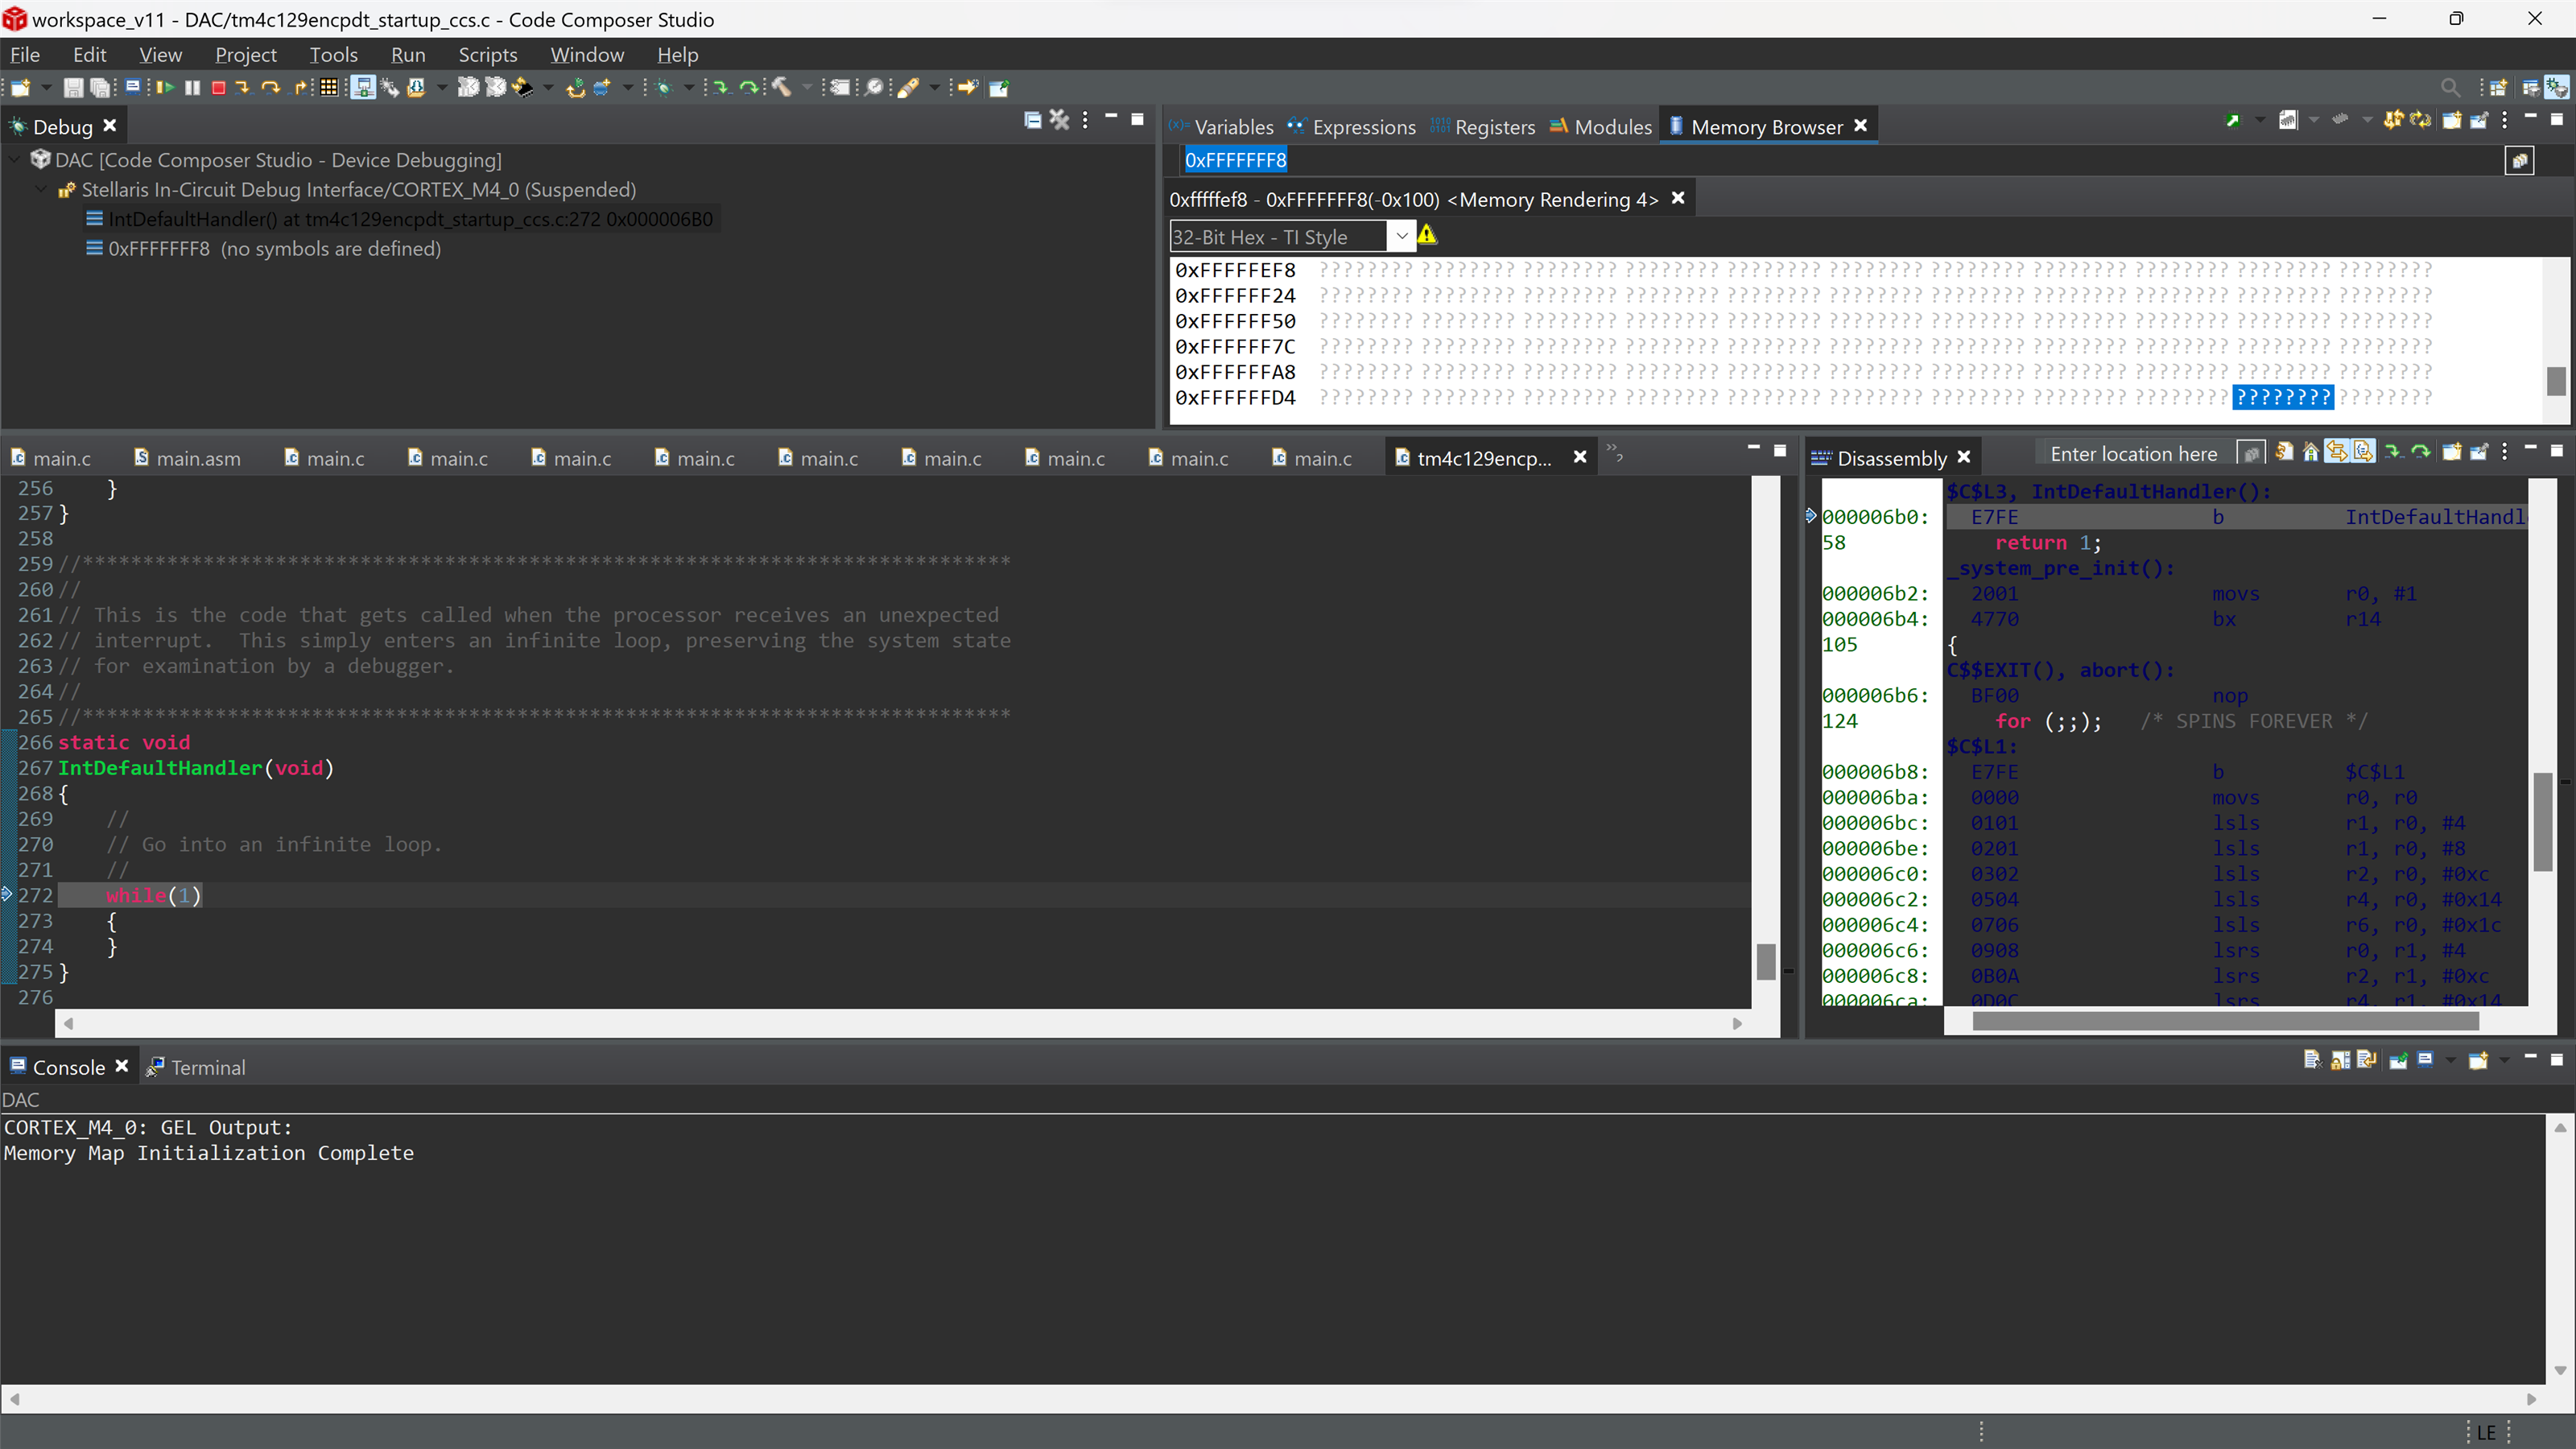Image resolution: width=2576 pixels, height=1449 pixels.
Task: Select the 0xFFFFFFF8 no-symbols stack frame
Action: tap(263, 248)
